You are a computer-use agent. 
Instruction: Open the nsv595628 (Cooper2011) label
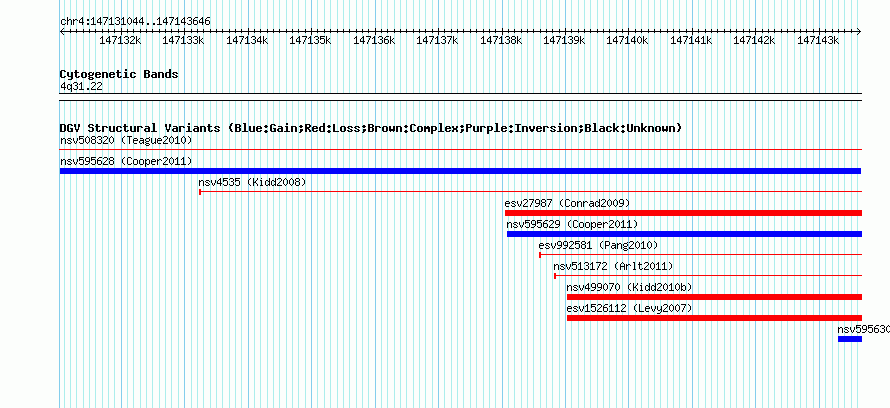[126, 161]
